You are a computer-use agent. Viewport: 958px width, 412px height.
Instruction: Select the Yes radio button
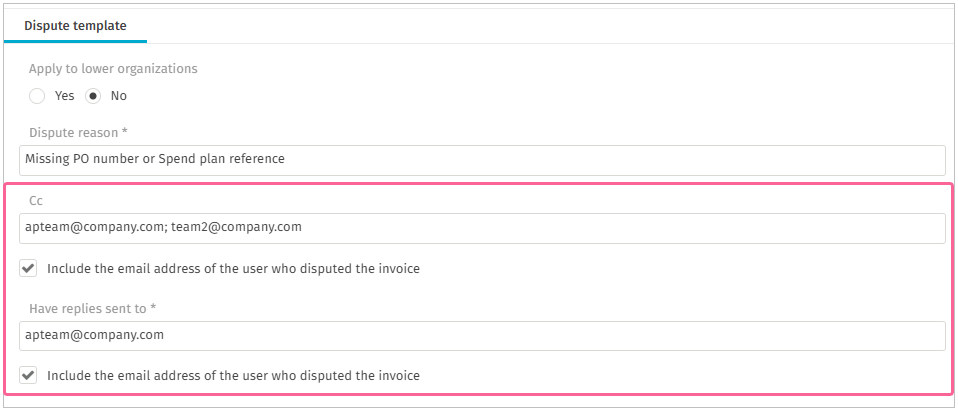pos(37,96)
